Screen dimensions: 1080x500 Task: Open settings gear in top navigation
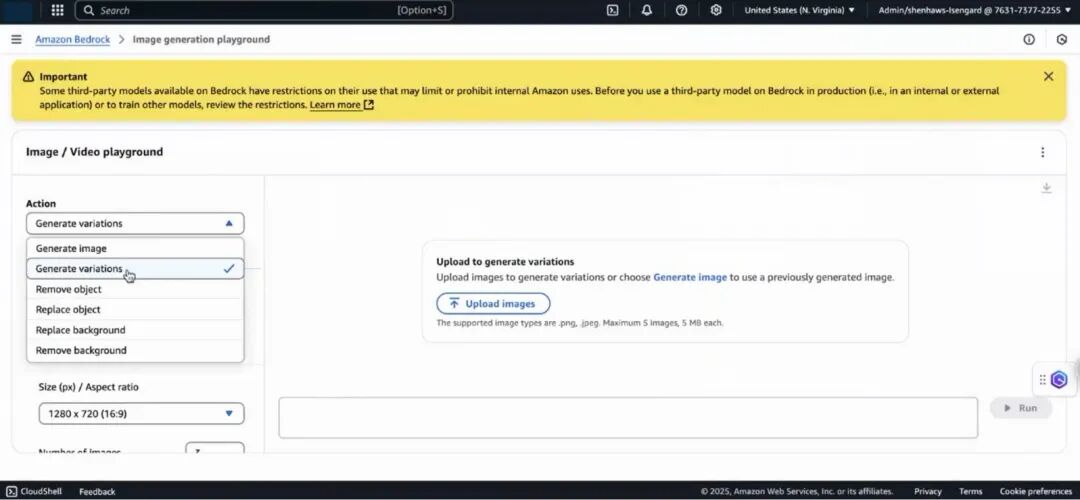(716, 10)
